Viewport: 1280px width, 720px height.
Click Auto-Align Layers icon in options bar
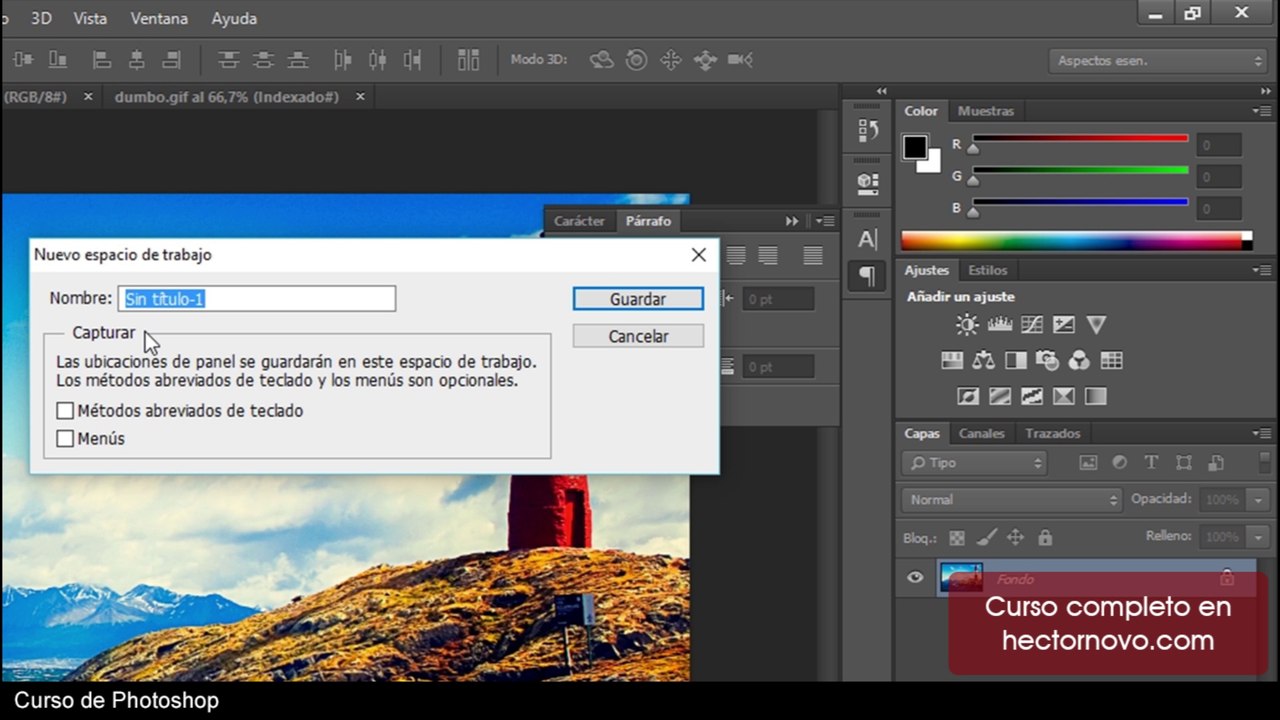[x=468, y=60]
